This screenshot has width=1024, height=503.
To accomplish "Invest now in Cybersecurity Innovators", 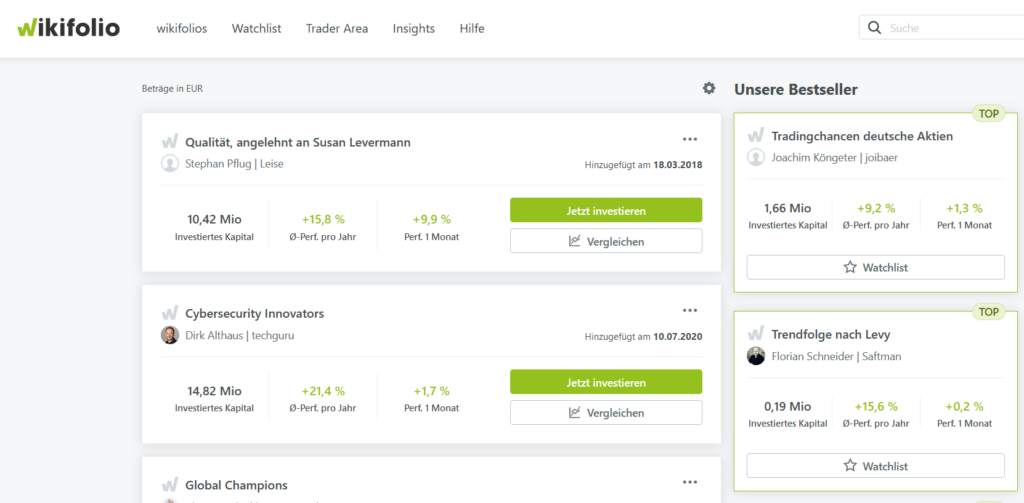I will (606, 382).
